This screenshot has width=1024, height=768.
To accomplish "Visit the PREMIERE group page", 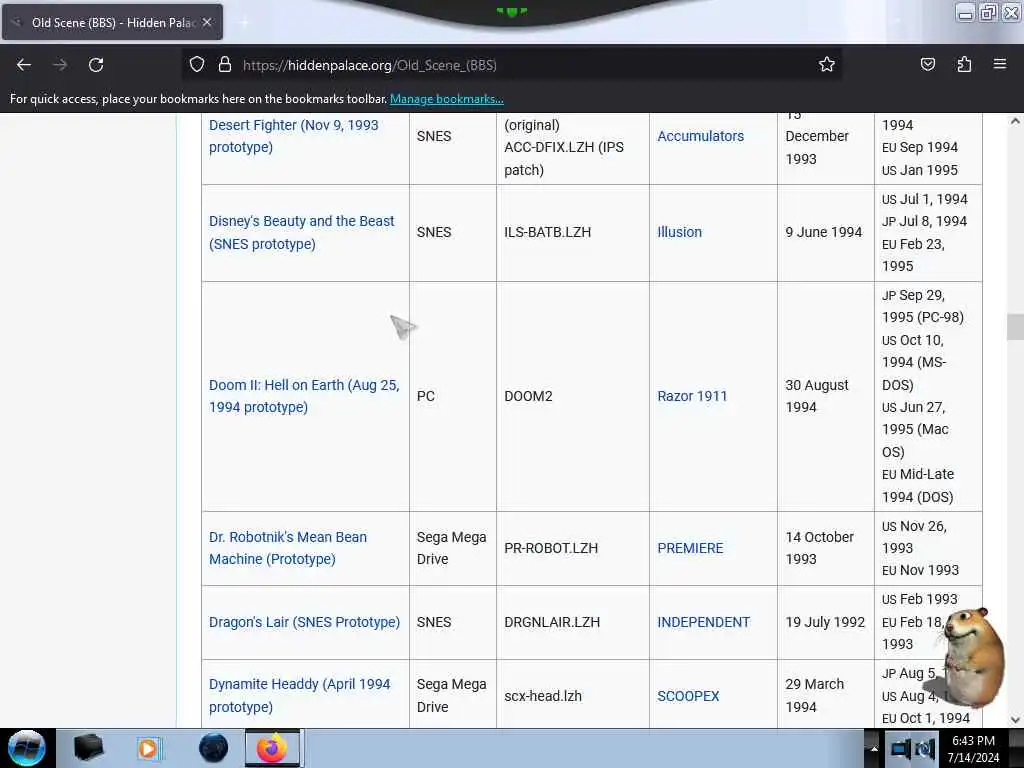I will (690, 548).
